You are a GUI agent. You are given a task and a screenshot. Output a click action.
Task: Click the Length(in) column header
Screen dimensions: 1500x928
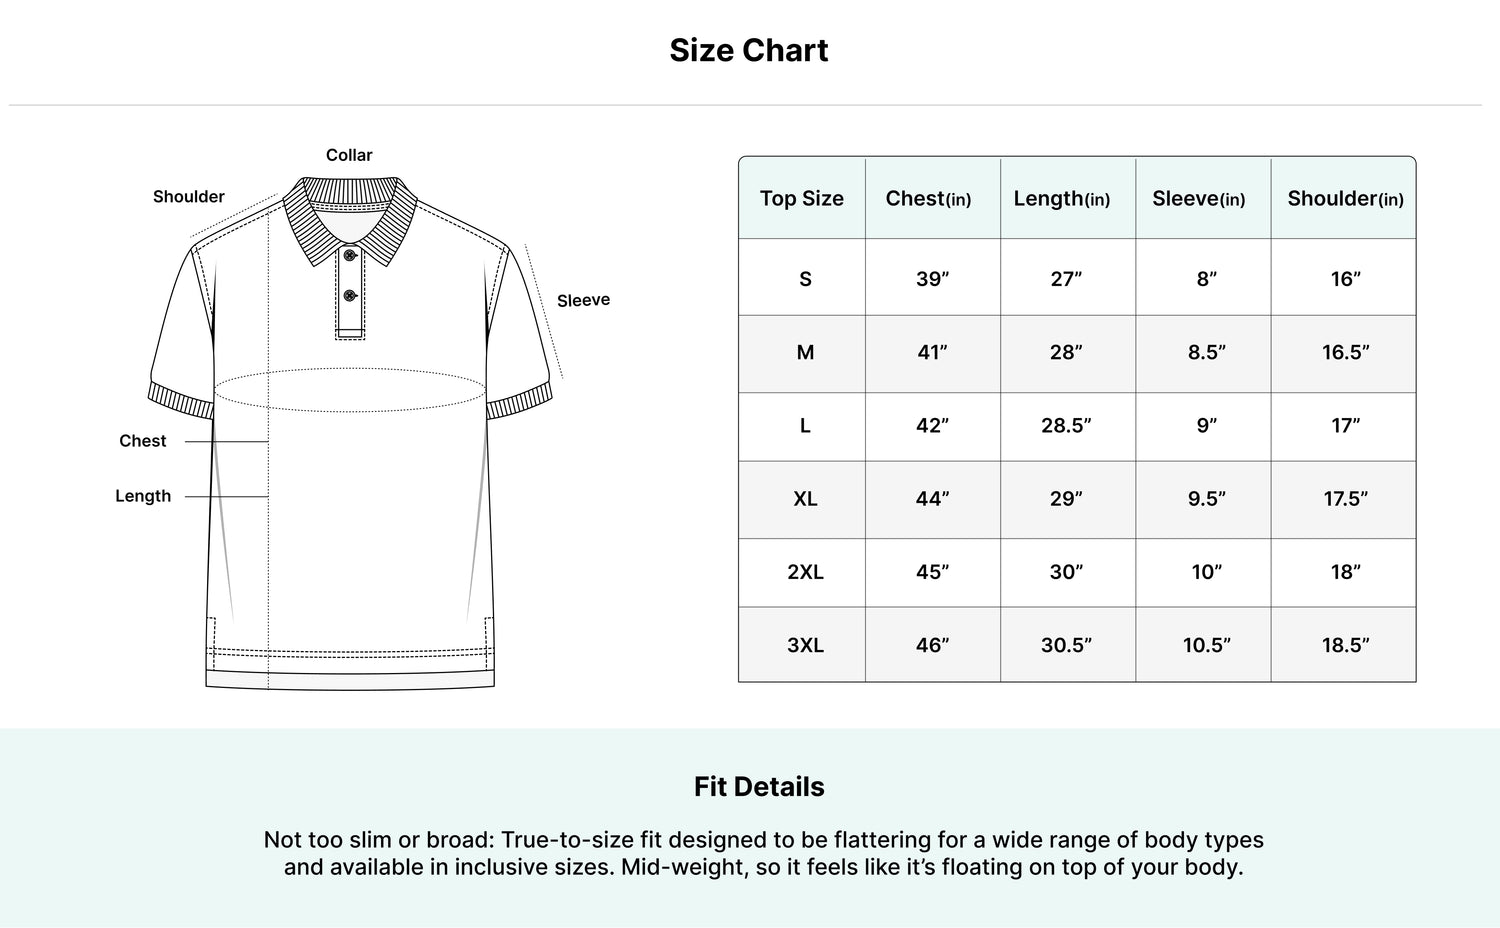pyautogui.click(x=1062, y=199)
